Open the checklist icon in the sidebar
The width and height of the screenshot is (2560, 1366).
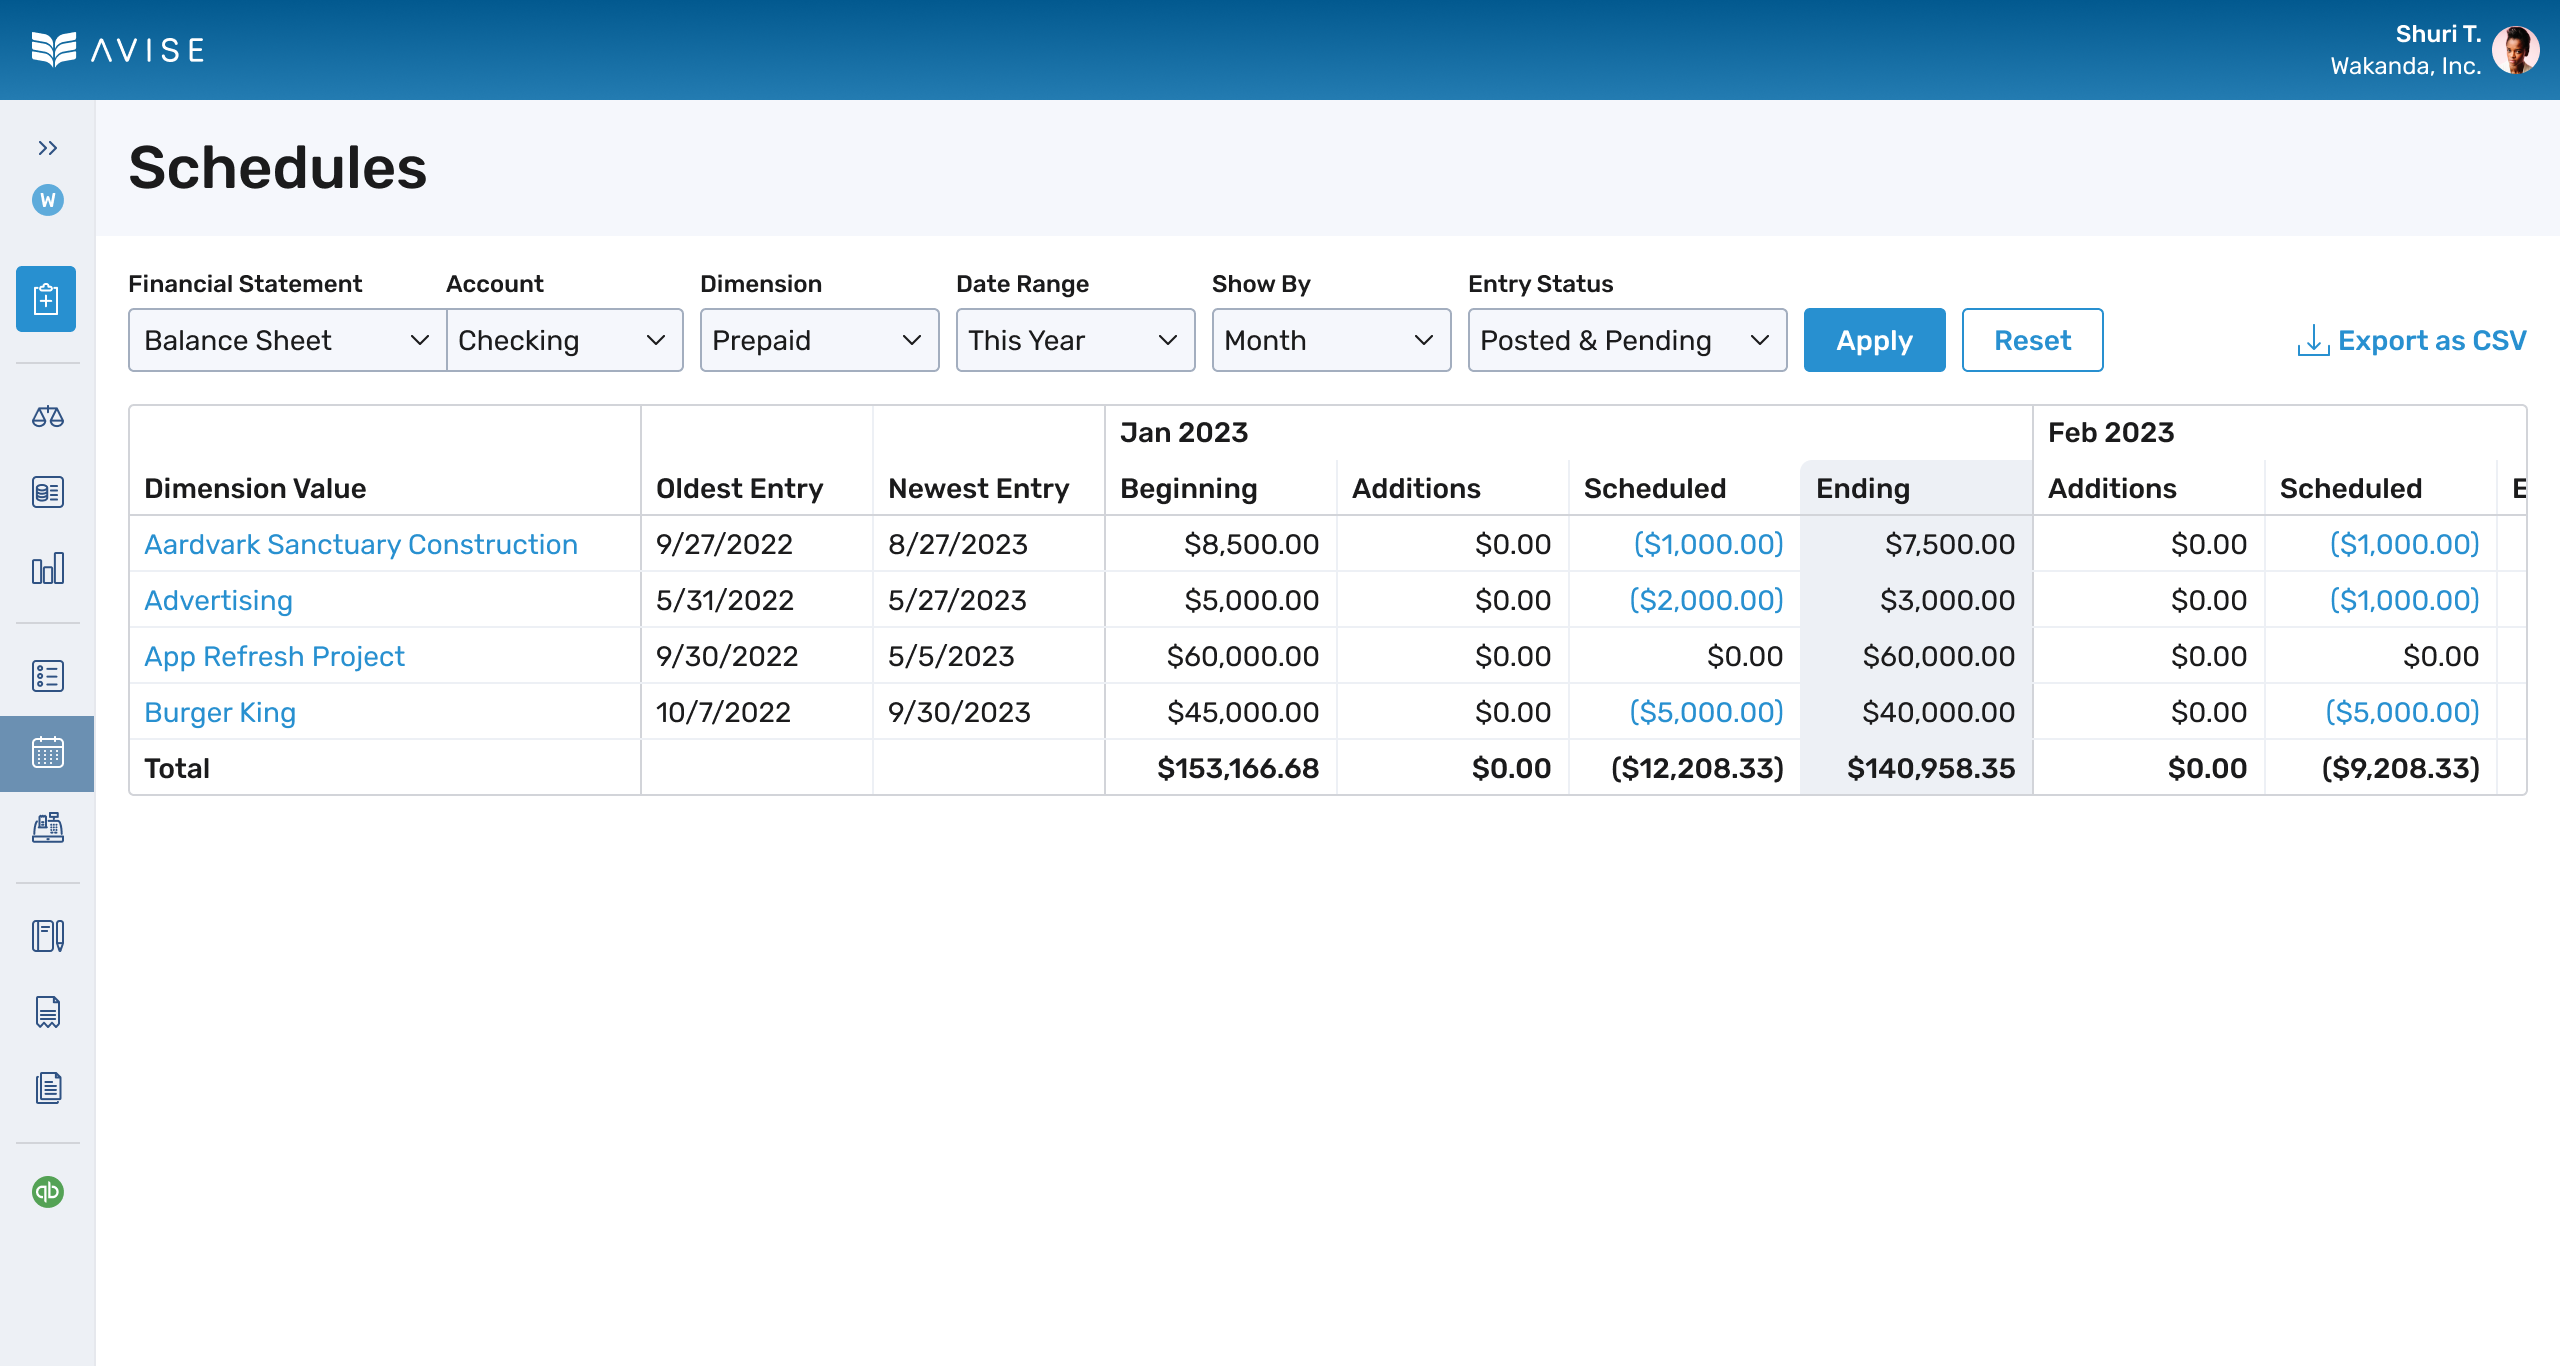pyautogui.click(x=46, y=675)
